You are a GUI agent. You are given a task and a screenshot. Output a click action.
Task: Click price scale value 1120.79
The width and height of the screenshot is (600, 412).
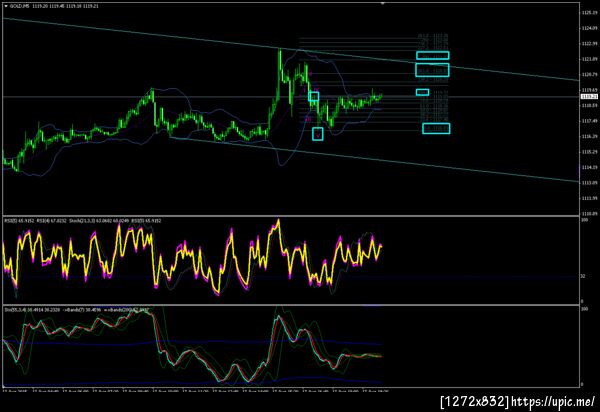point(589,74)
